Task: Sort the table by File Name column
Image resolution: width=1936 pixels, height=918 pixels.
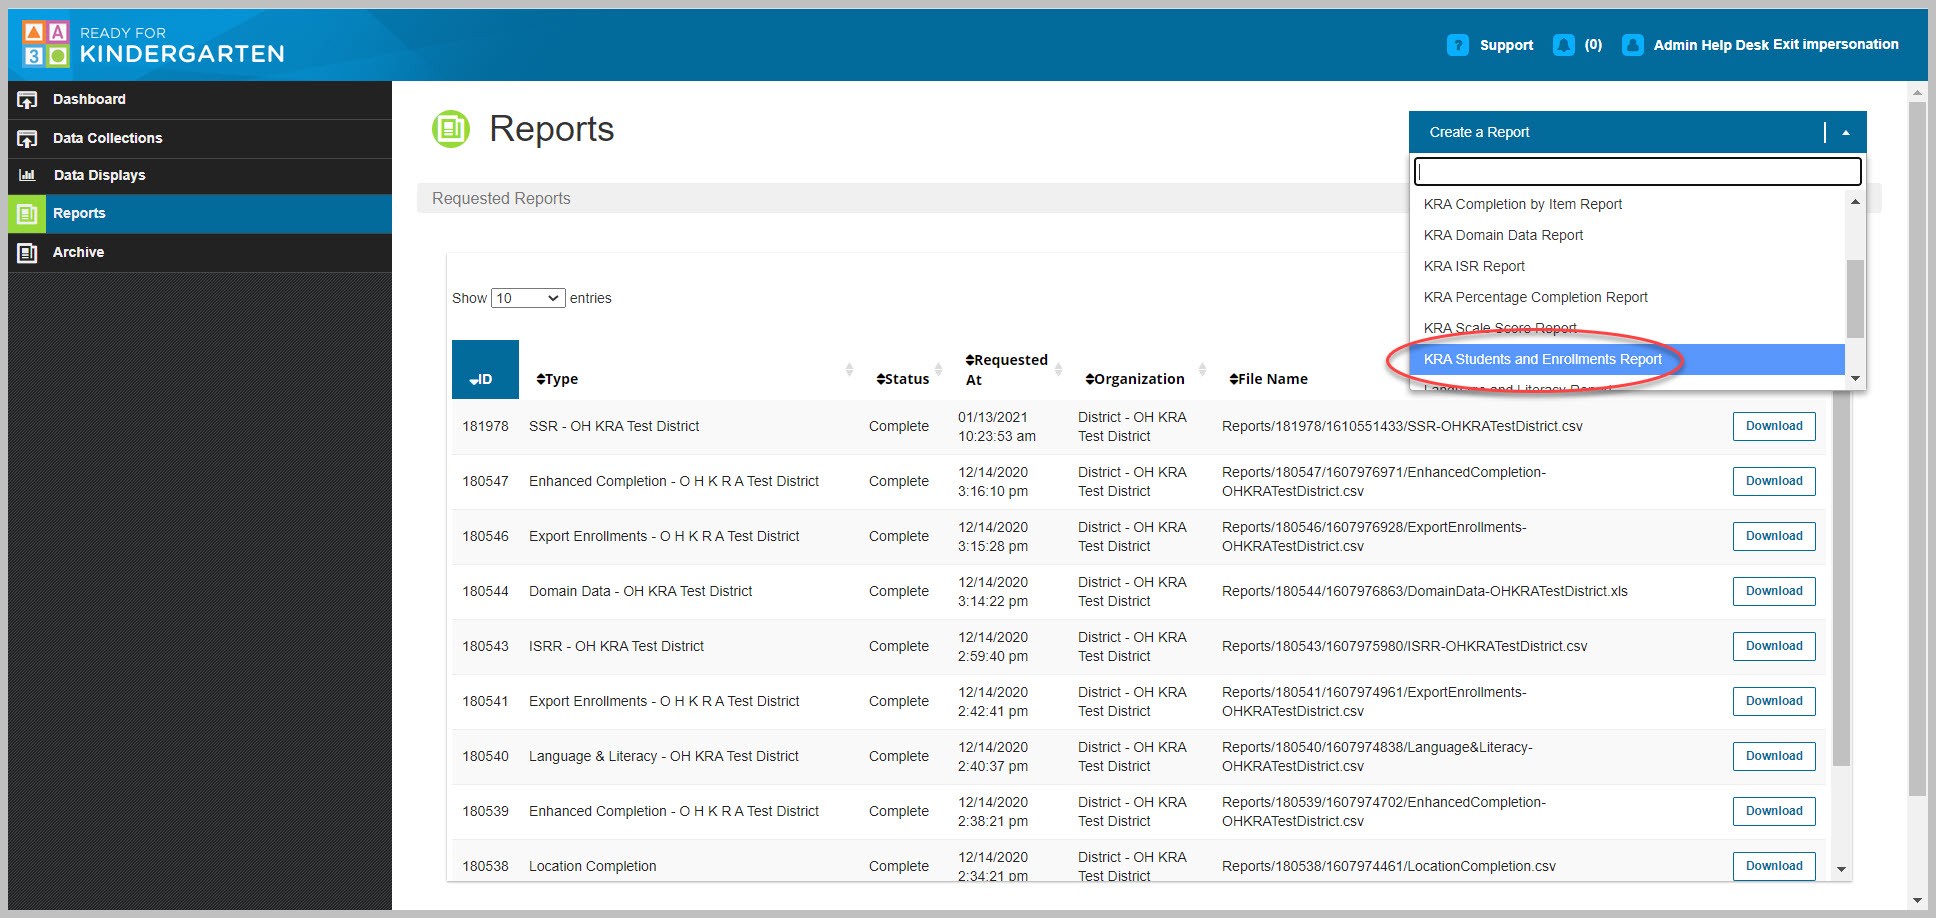Action: tap(1268, 379)
